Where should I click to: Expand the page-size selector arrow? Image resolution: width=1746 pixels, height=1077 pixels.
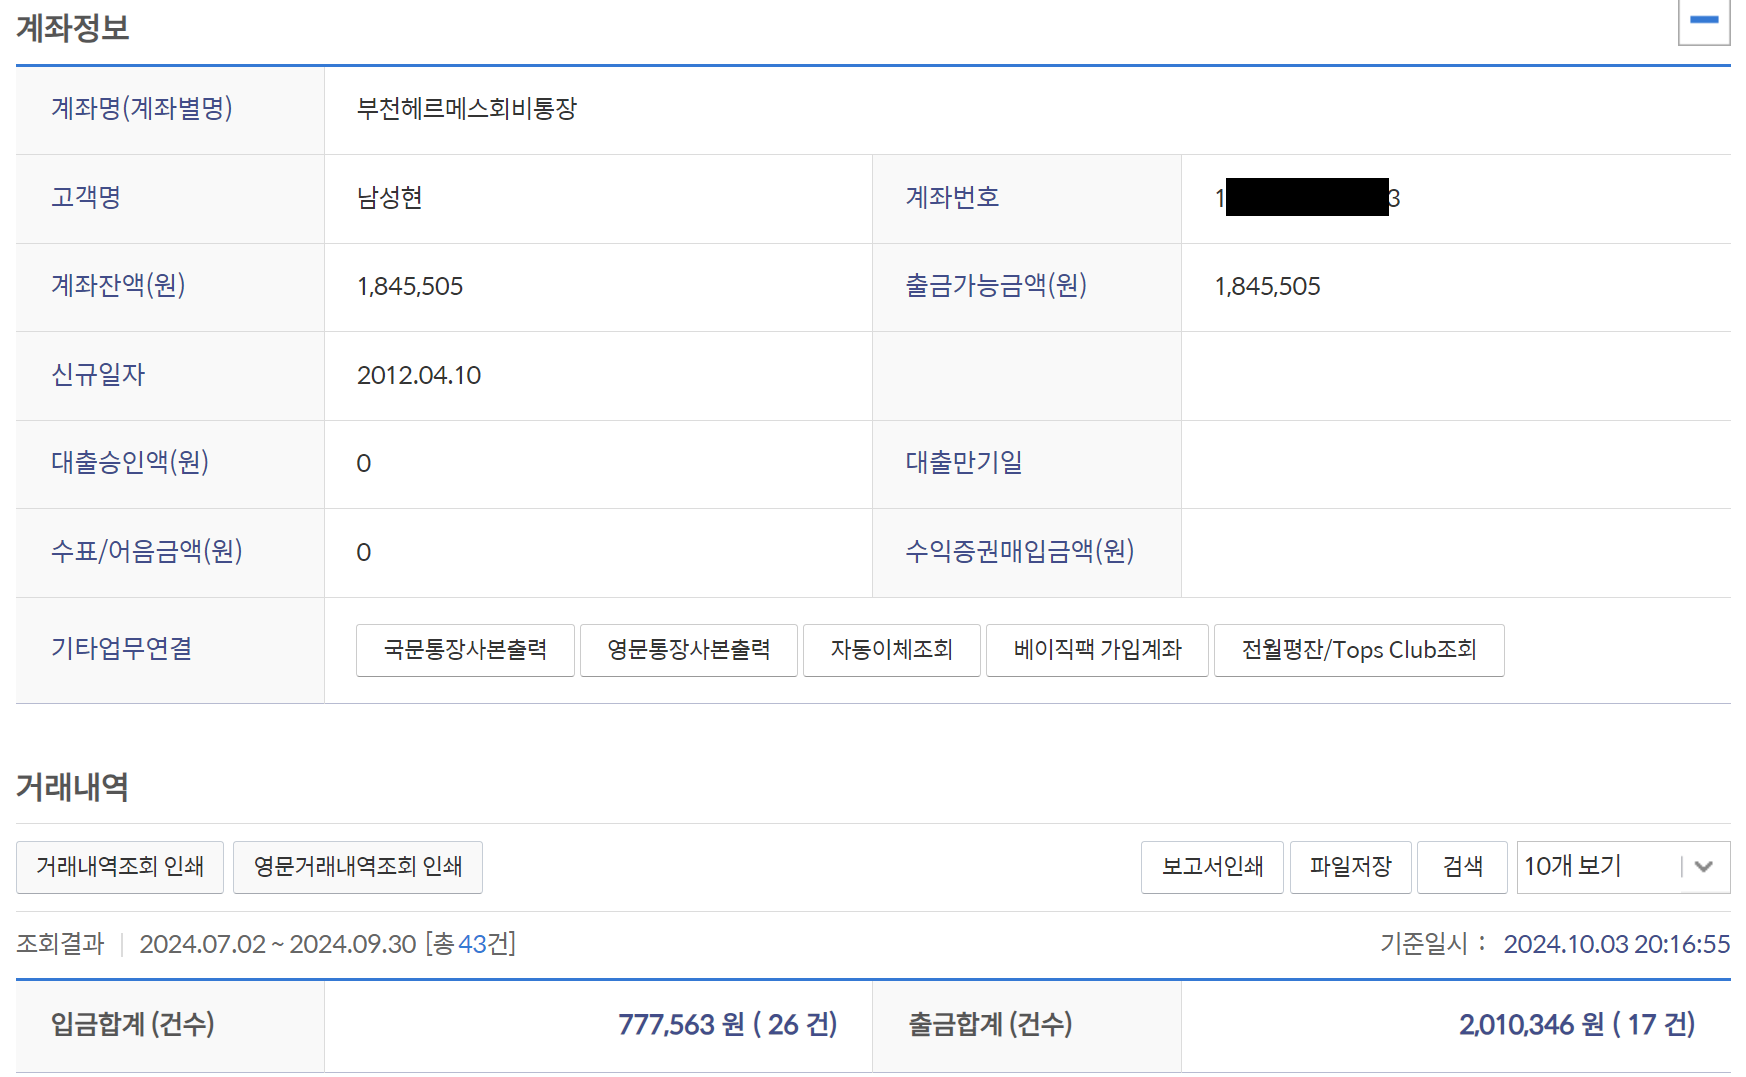1705,867
